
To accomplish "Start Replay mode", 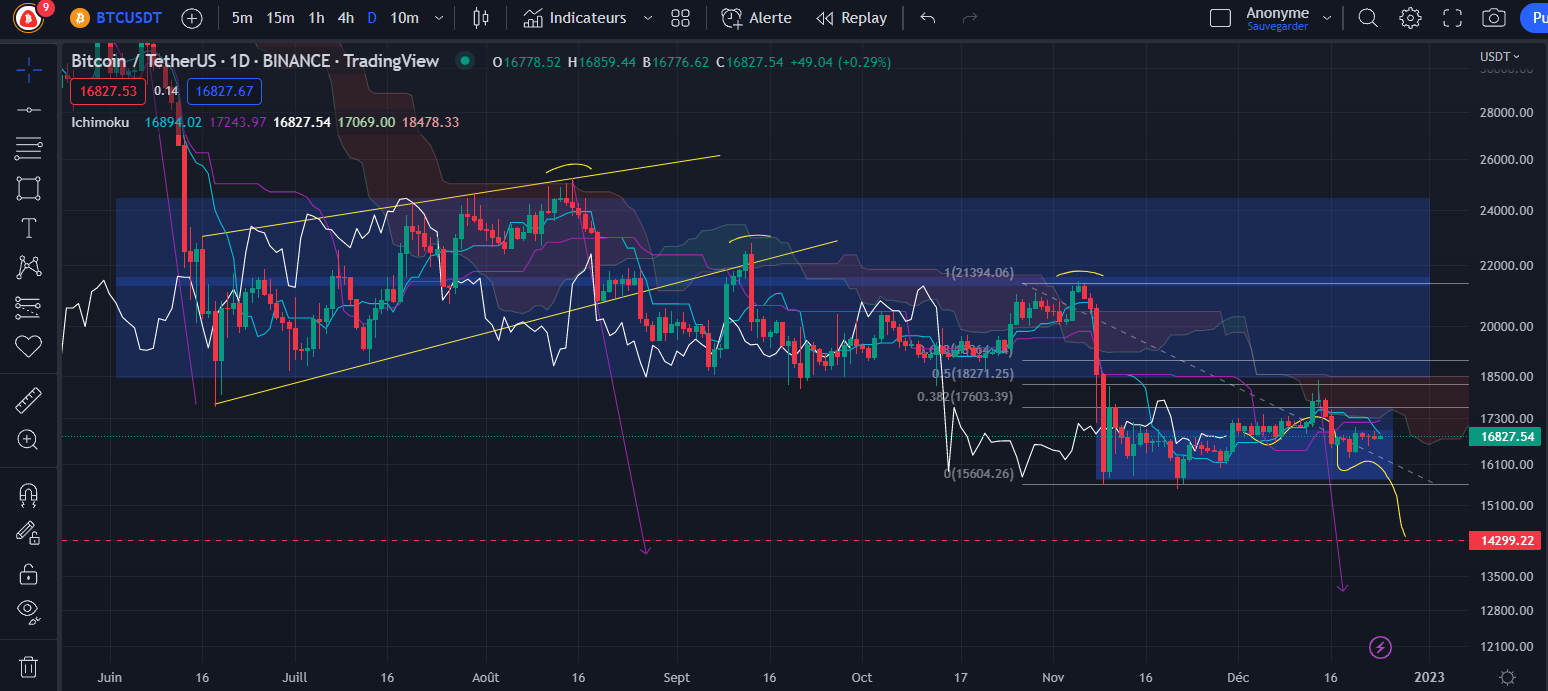I will point(851,17).
